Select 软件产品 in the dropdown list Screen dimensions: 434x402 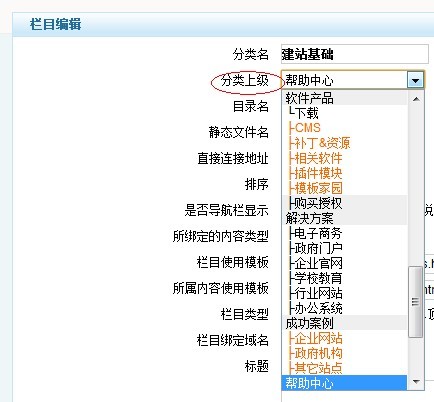point(345,98)
